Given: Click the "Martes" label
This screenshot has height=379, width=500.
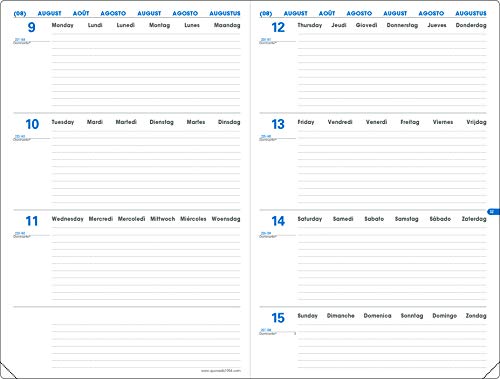Looking at the screenshot, I should [x=196, y=122].
